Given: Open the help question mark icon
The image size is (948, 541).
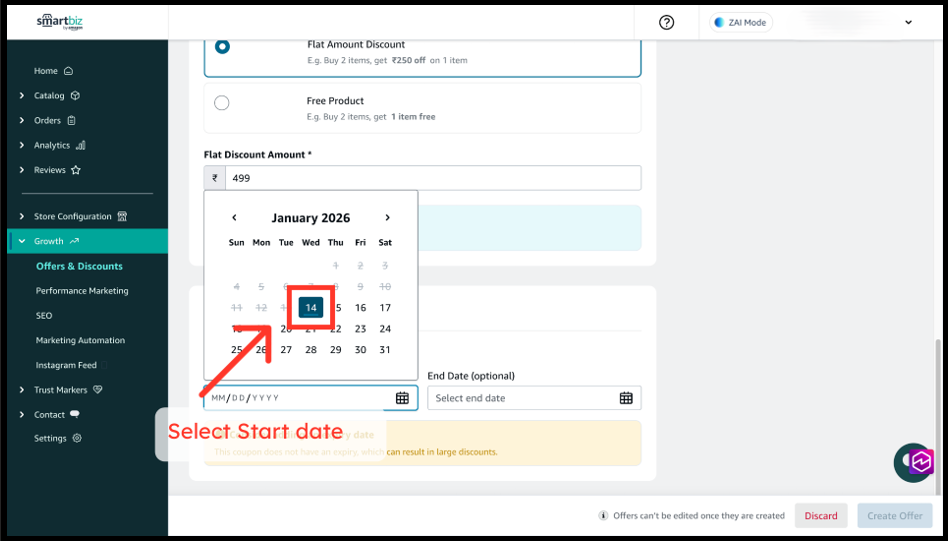Looking at the screenshot, I should pos(667,22).
